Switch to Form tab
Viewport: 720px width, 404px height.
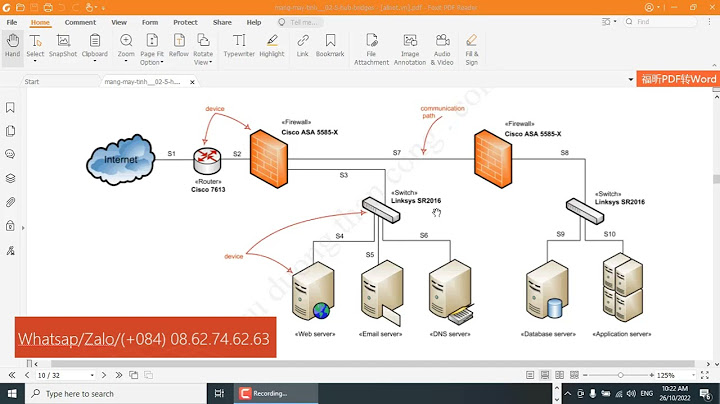point(150,22)
